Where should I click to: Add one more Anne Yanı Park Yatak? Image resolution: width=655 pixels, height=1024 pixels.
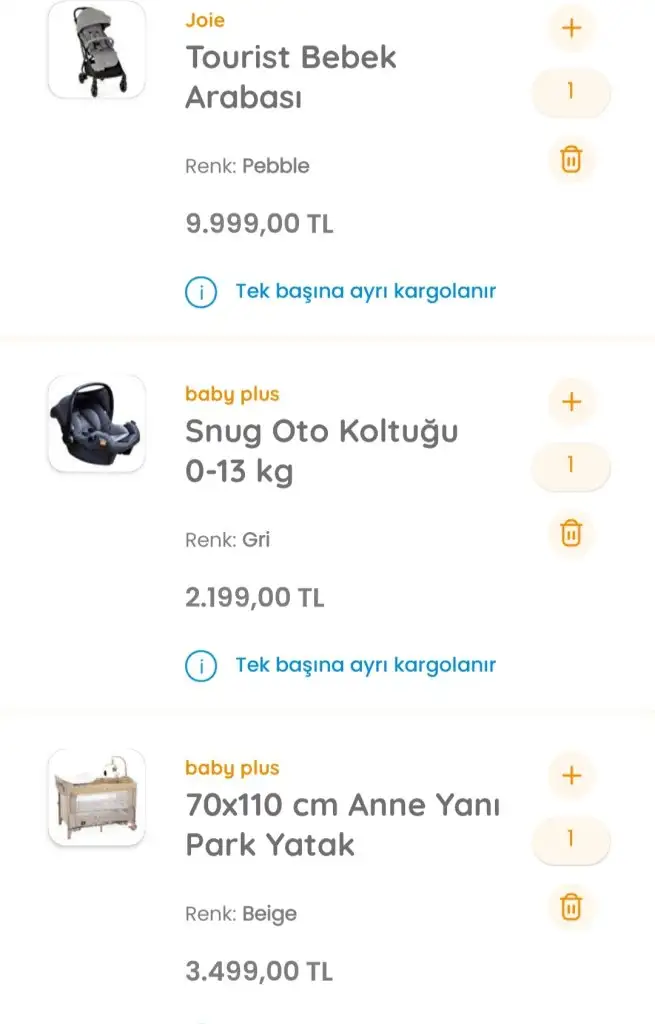[x=571, y=776]
